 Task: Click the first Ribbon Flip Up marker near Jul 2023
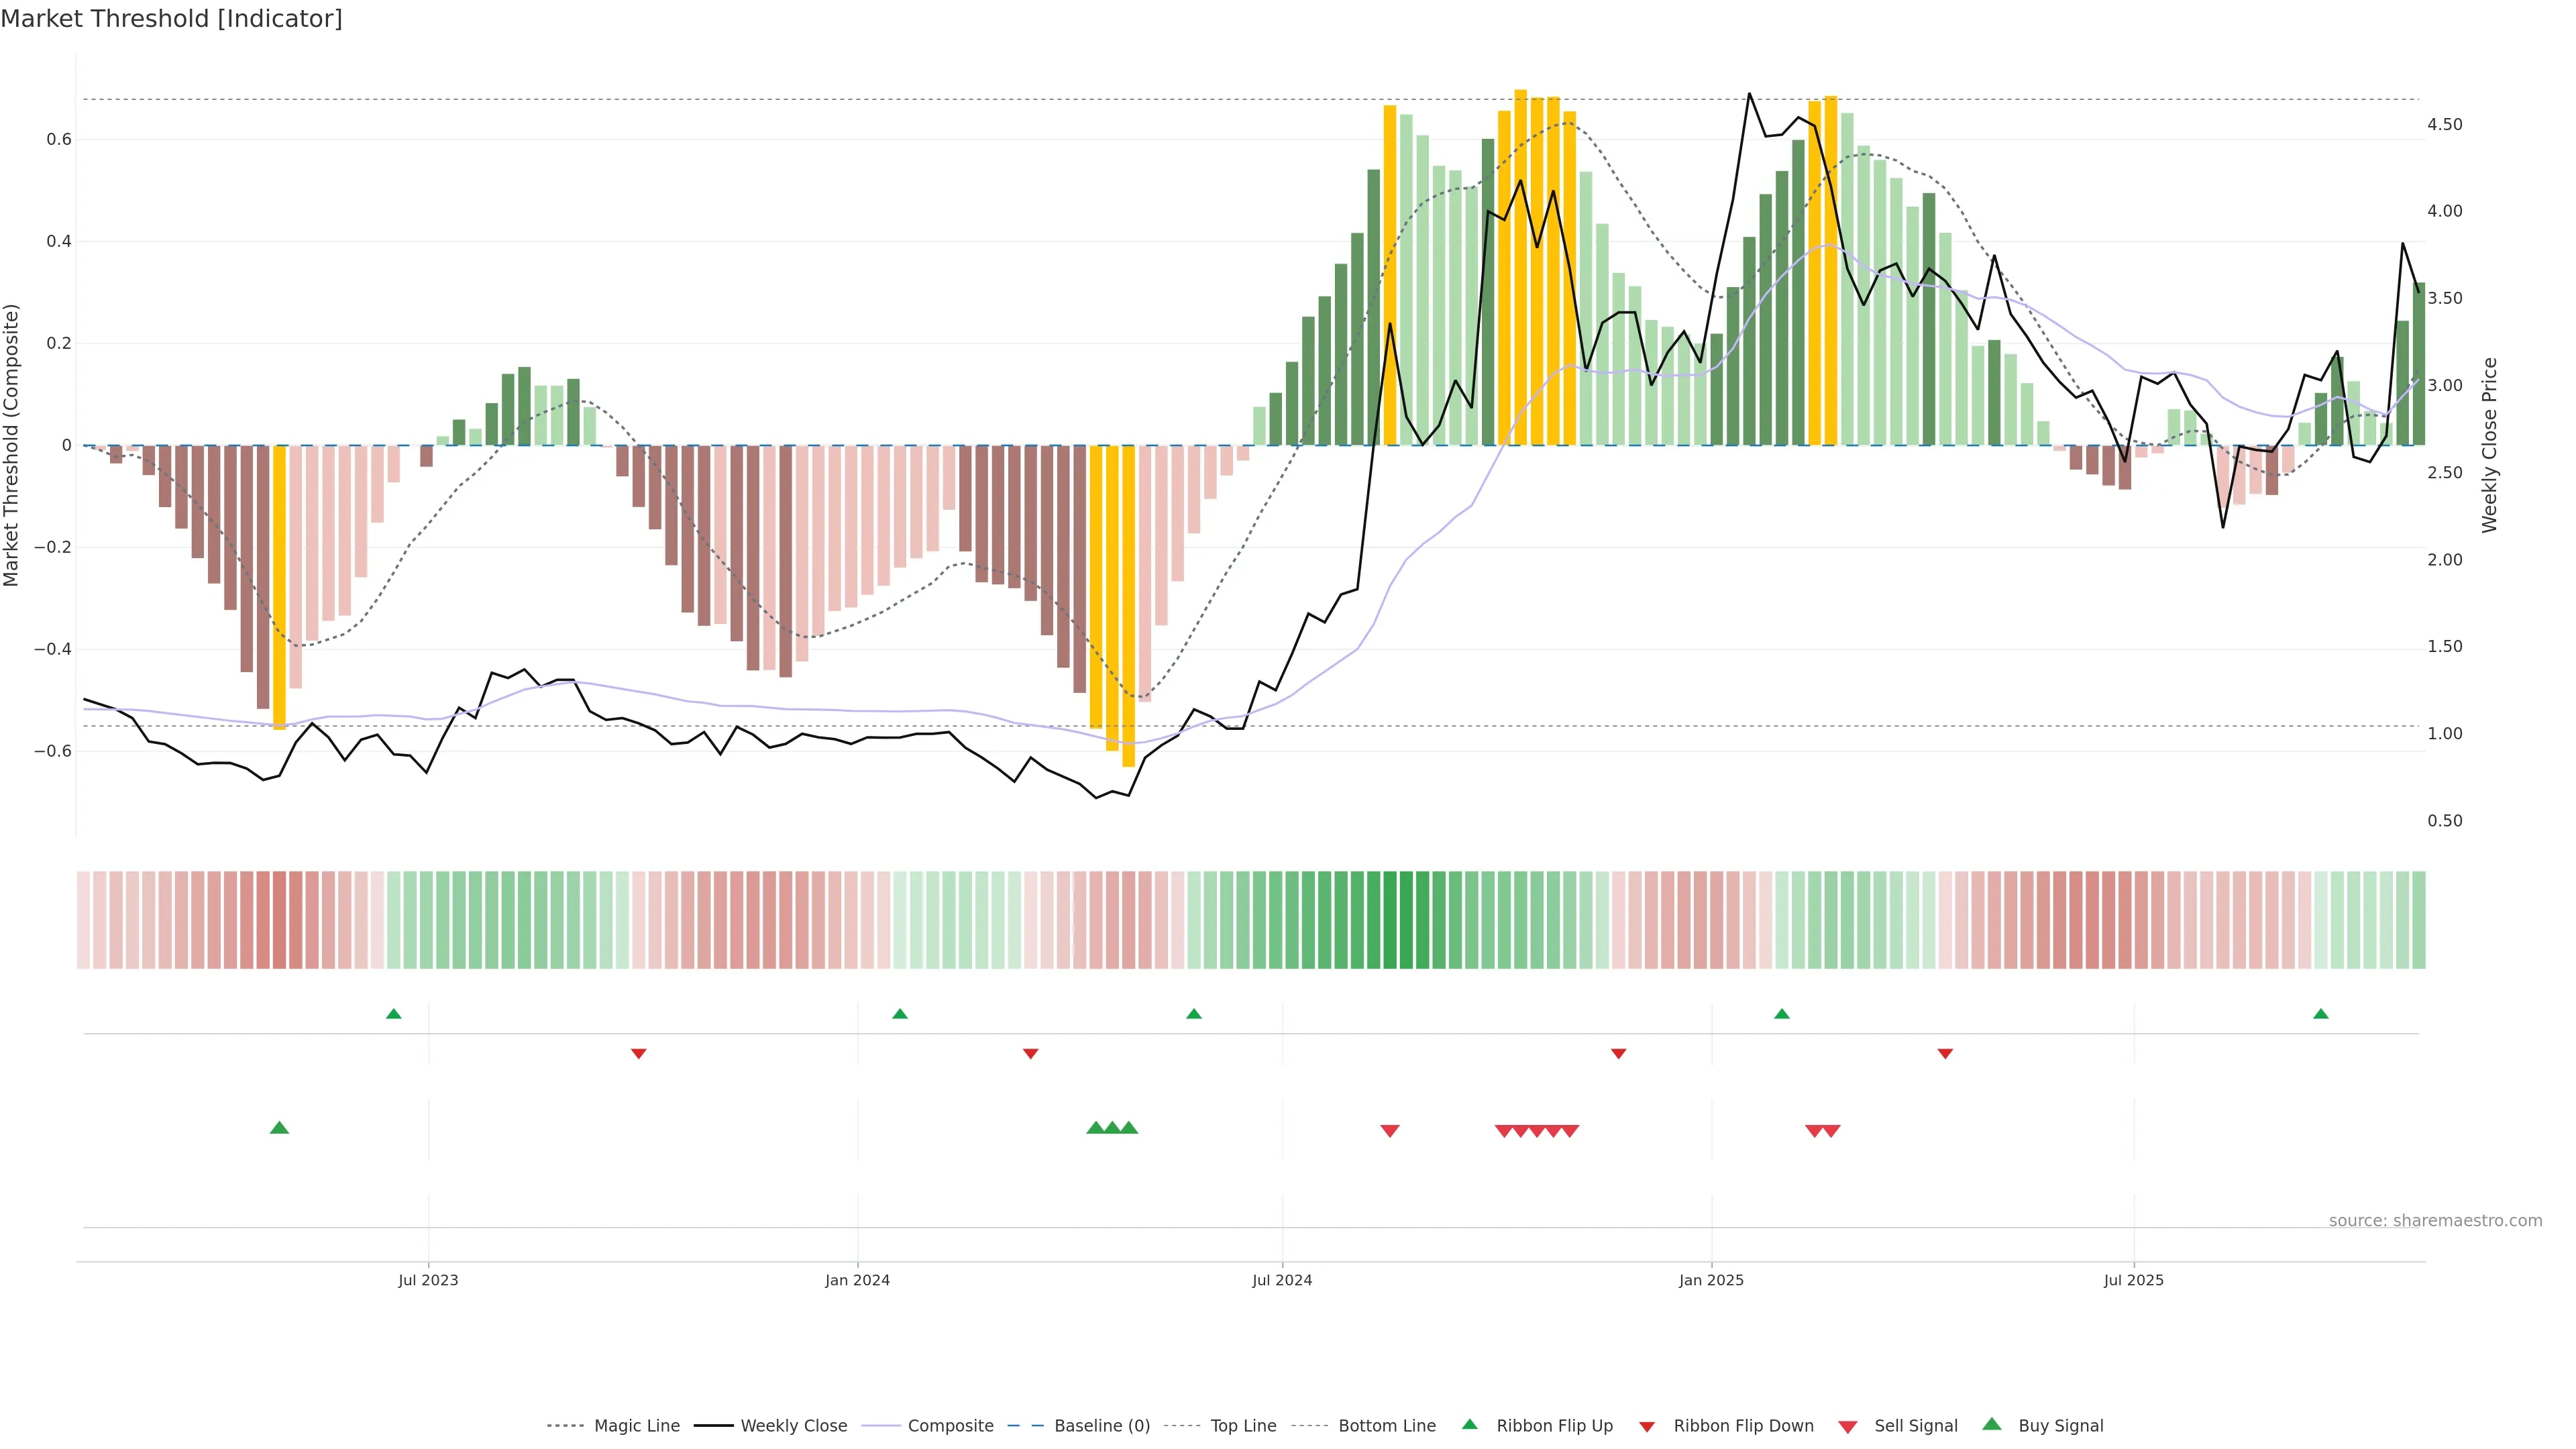[x=393, y=1014]
